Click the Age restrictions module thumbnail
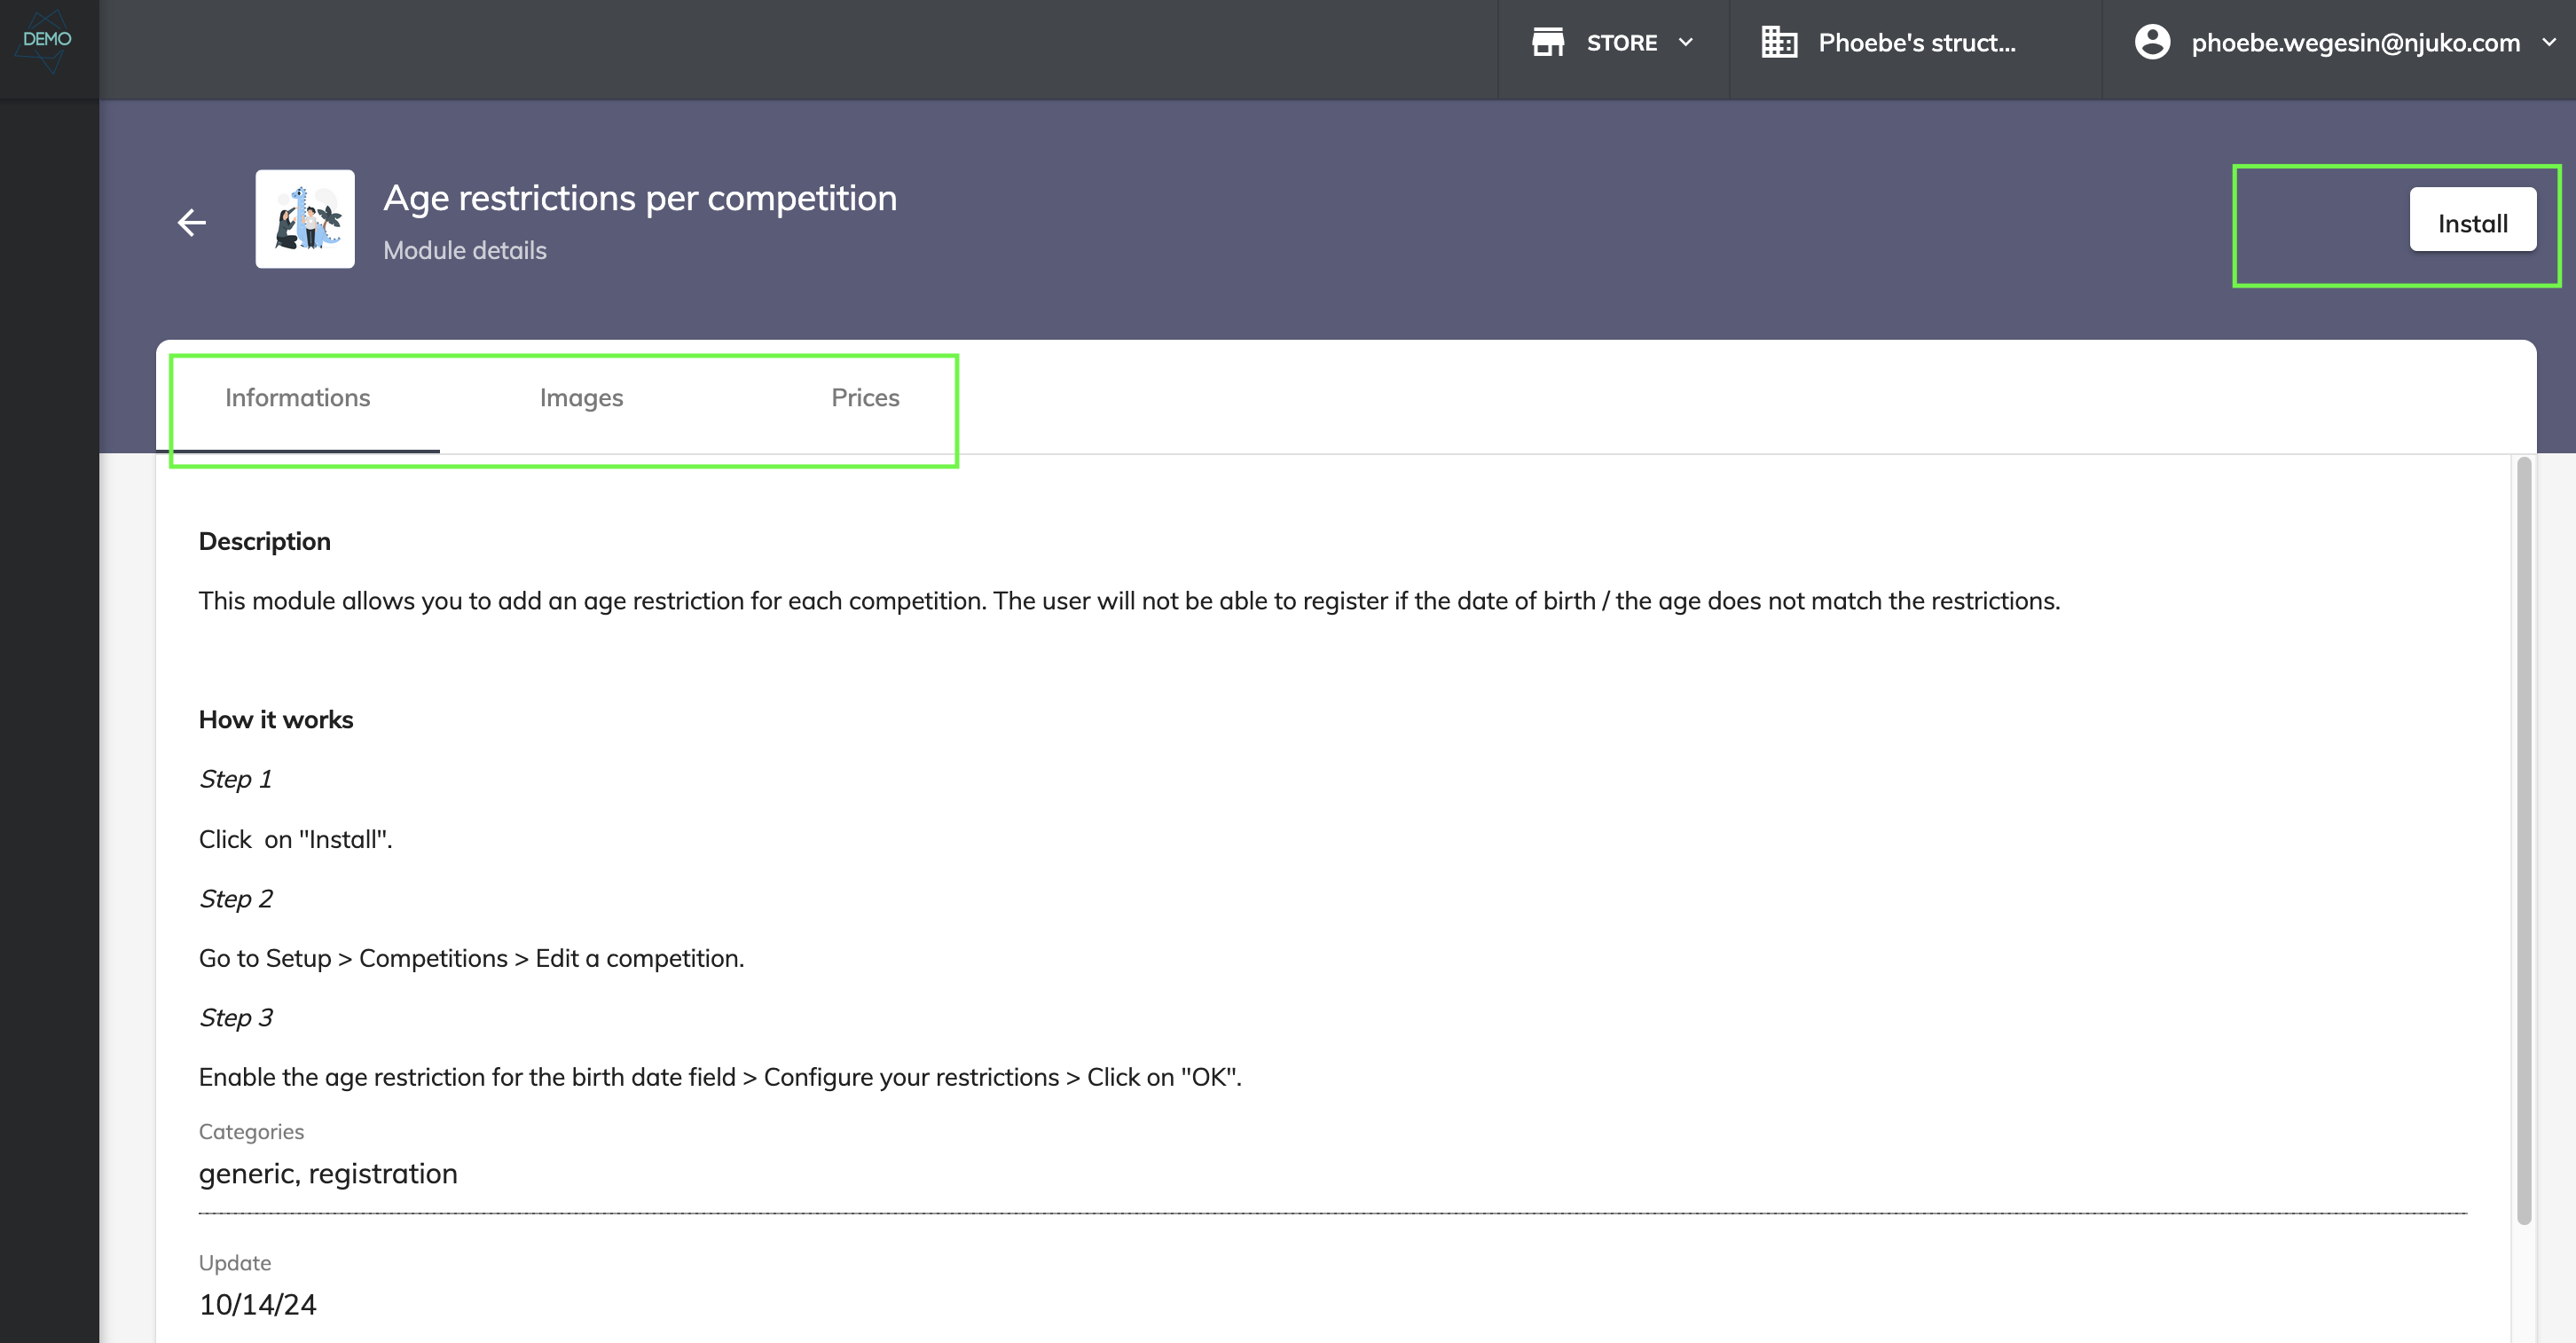Image resolution: width=2576 pixels, height=1343 pixels. 305,219
